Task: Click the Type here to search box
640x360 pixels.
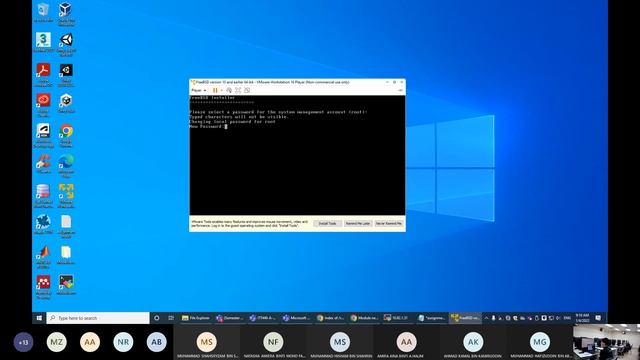Action: pyautogui.click(x=98, y=318)
